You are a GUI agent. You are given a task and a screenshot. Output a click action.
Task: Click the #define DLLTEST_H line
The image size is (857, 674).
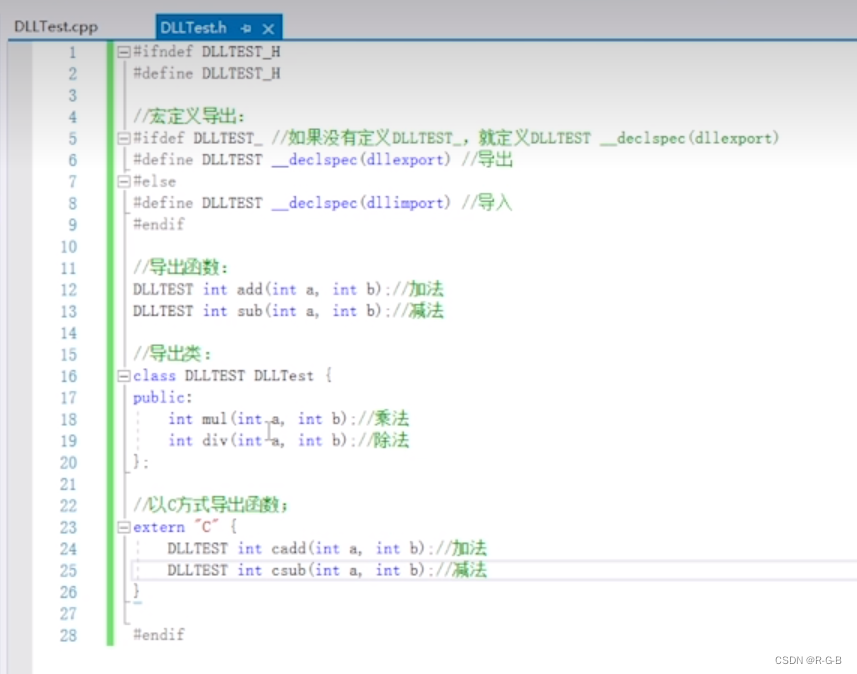(x=207, y=73)
